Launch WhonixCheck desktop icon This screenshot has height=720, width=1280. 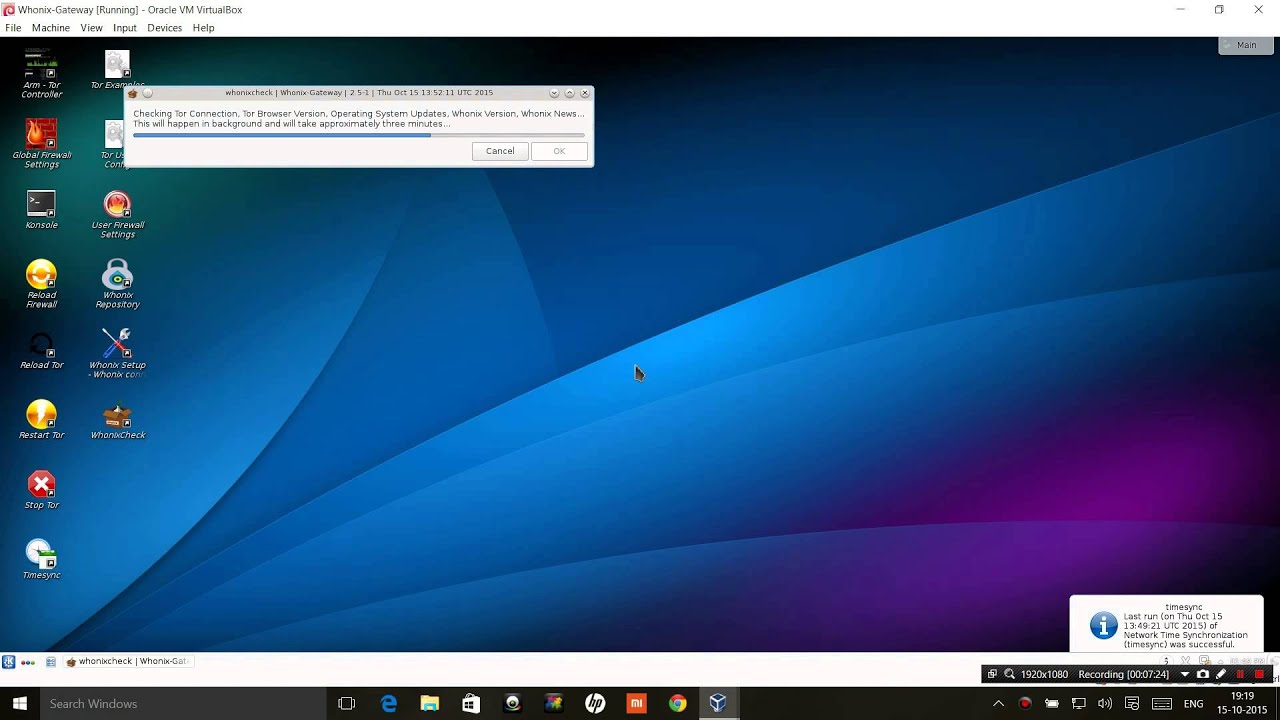pyautogui.click(x=117, y=420)
